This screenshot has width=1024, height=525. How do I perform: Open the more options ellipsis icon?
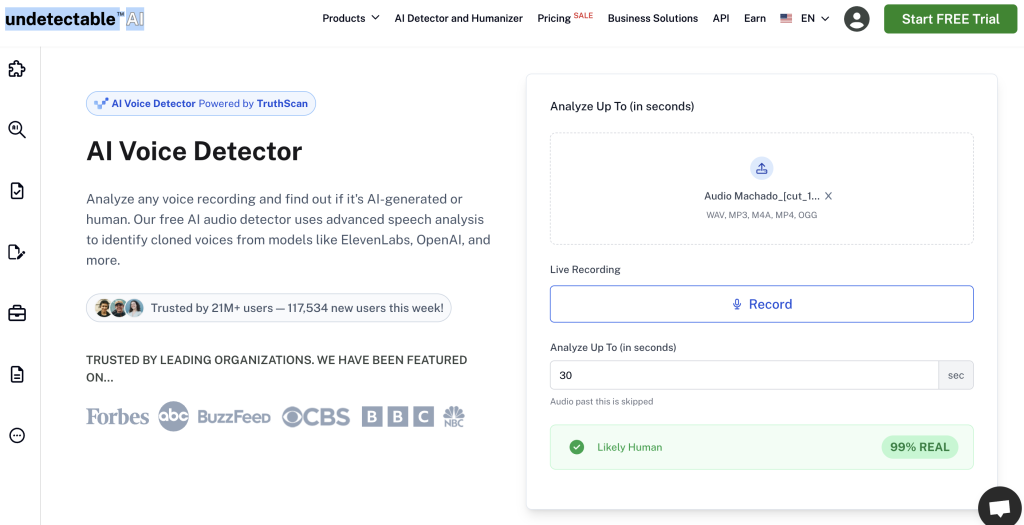(x=17, y=435)
